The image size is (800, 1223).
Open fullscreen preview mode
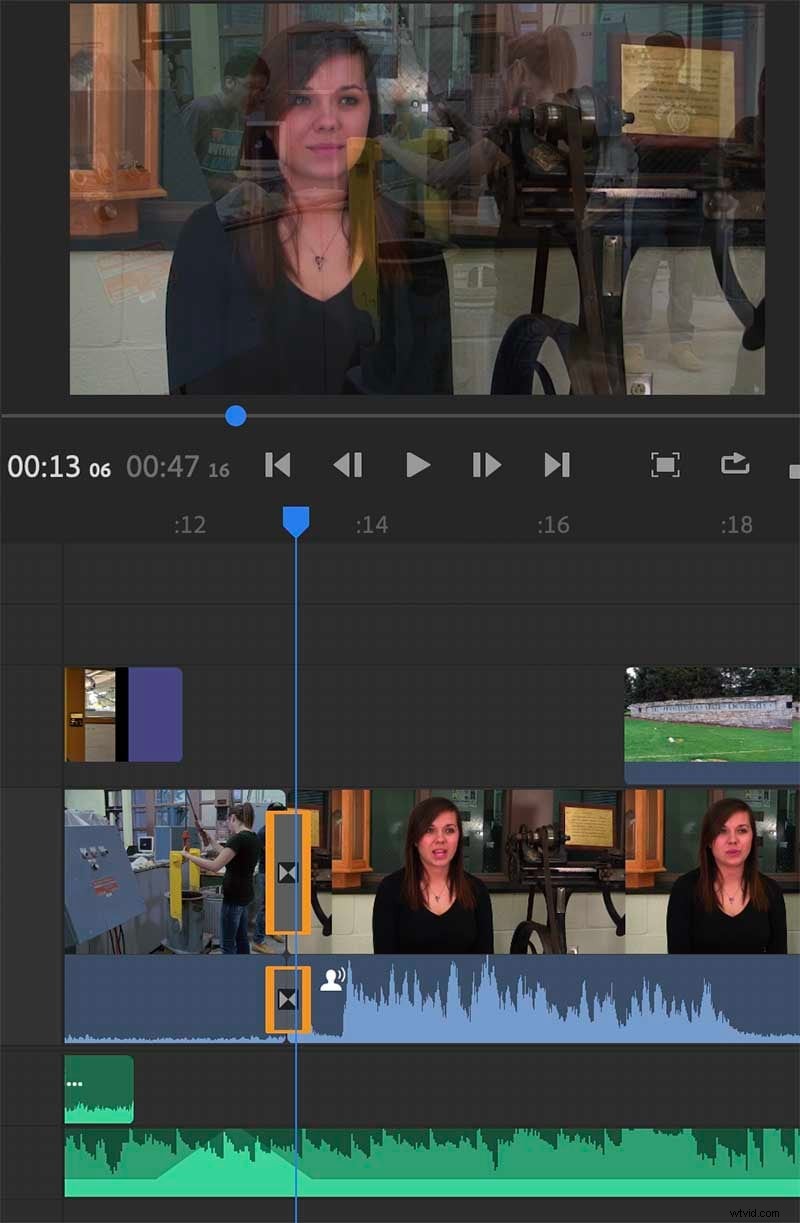click(x=665, y=465)
